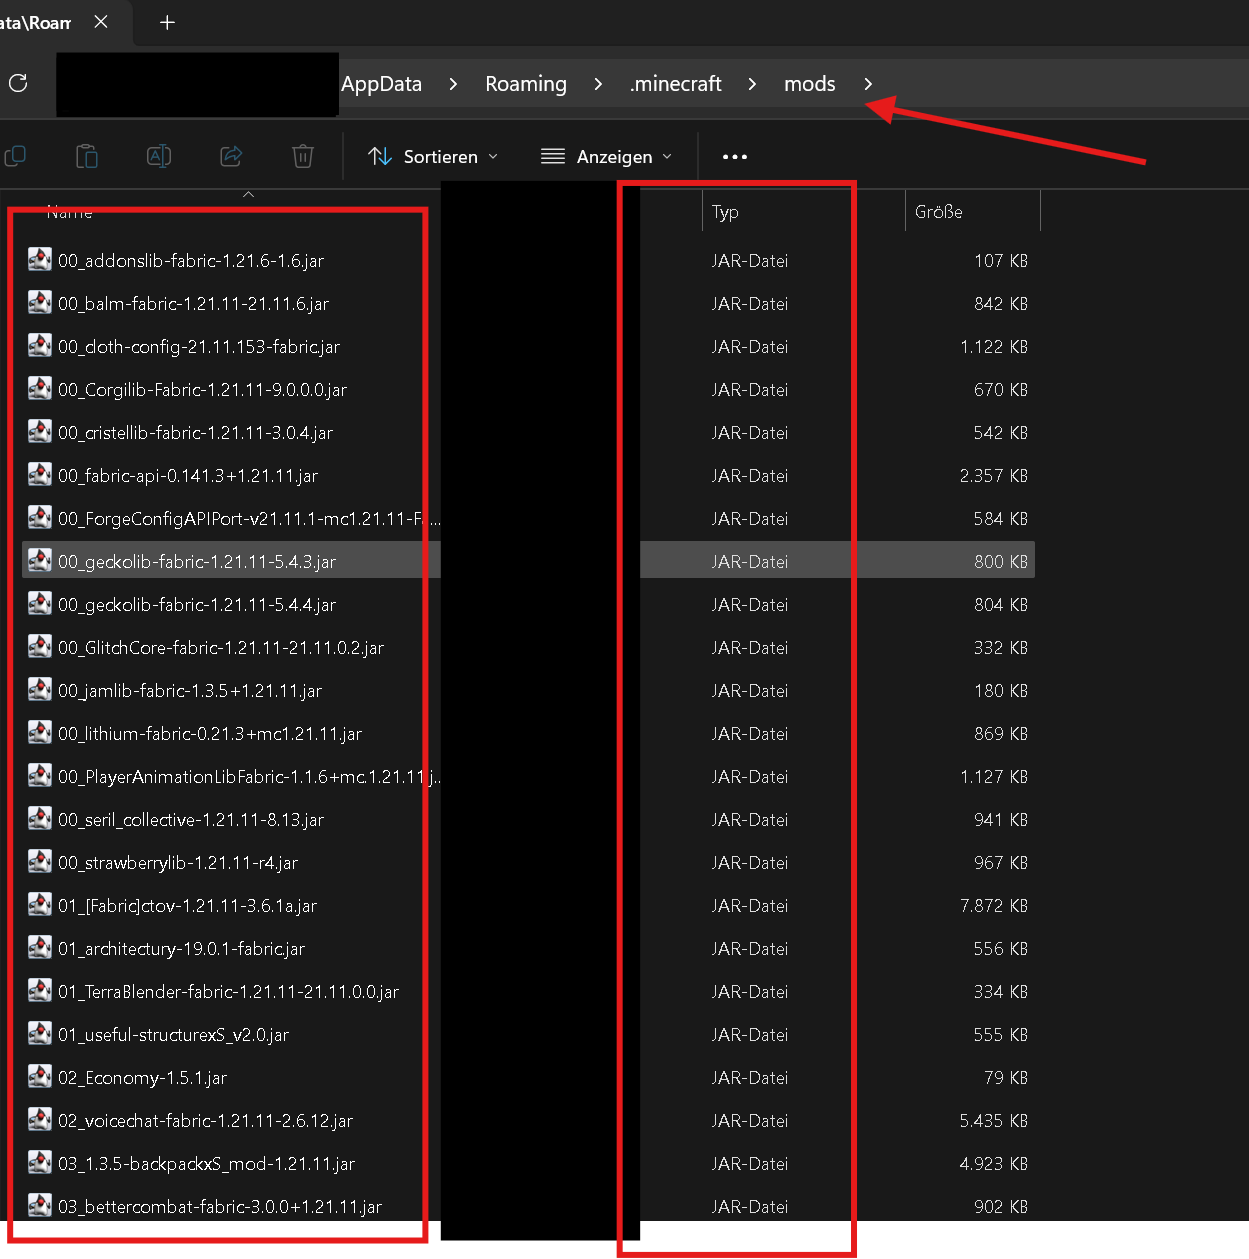The width and height of the screenshot is (1249, 1259).
Task: Select 00_cloth-config-21.11.153-fabric.jar file
Action: coord(199,347)
